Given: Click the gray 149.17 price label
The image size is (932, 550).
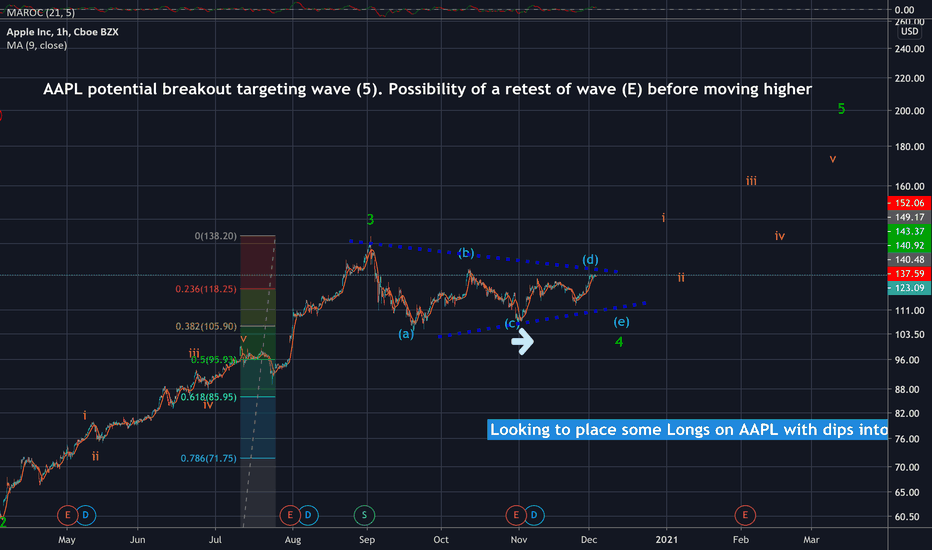Looking at the screenshot, I should click(x=909, y=217).
